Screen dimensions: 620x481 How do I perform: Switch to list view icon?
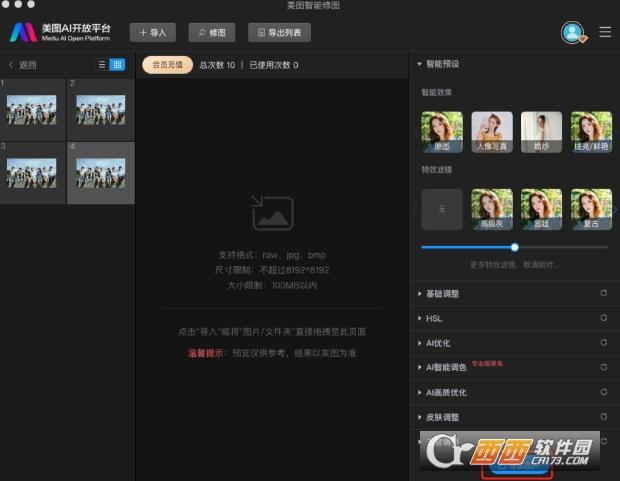[102, 65]
